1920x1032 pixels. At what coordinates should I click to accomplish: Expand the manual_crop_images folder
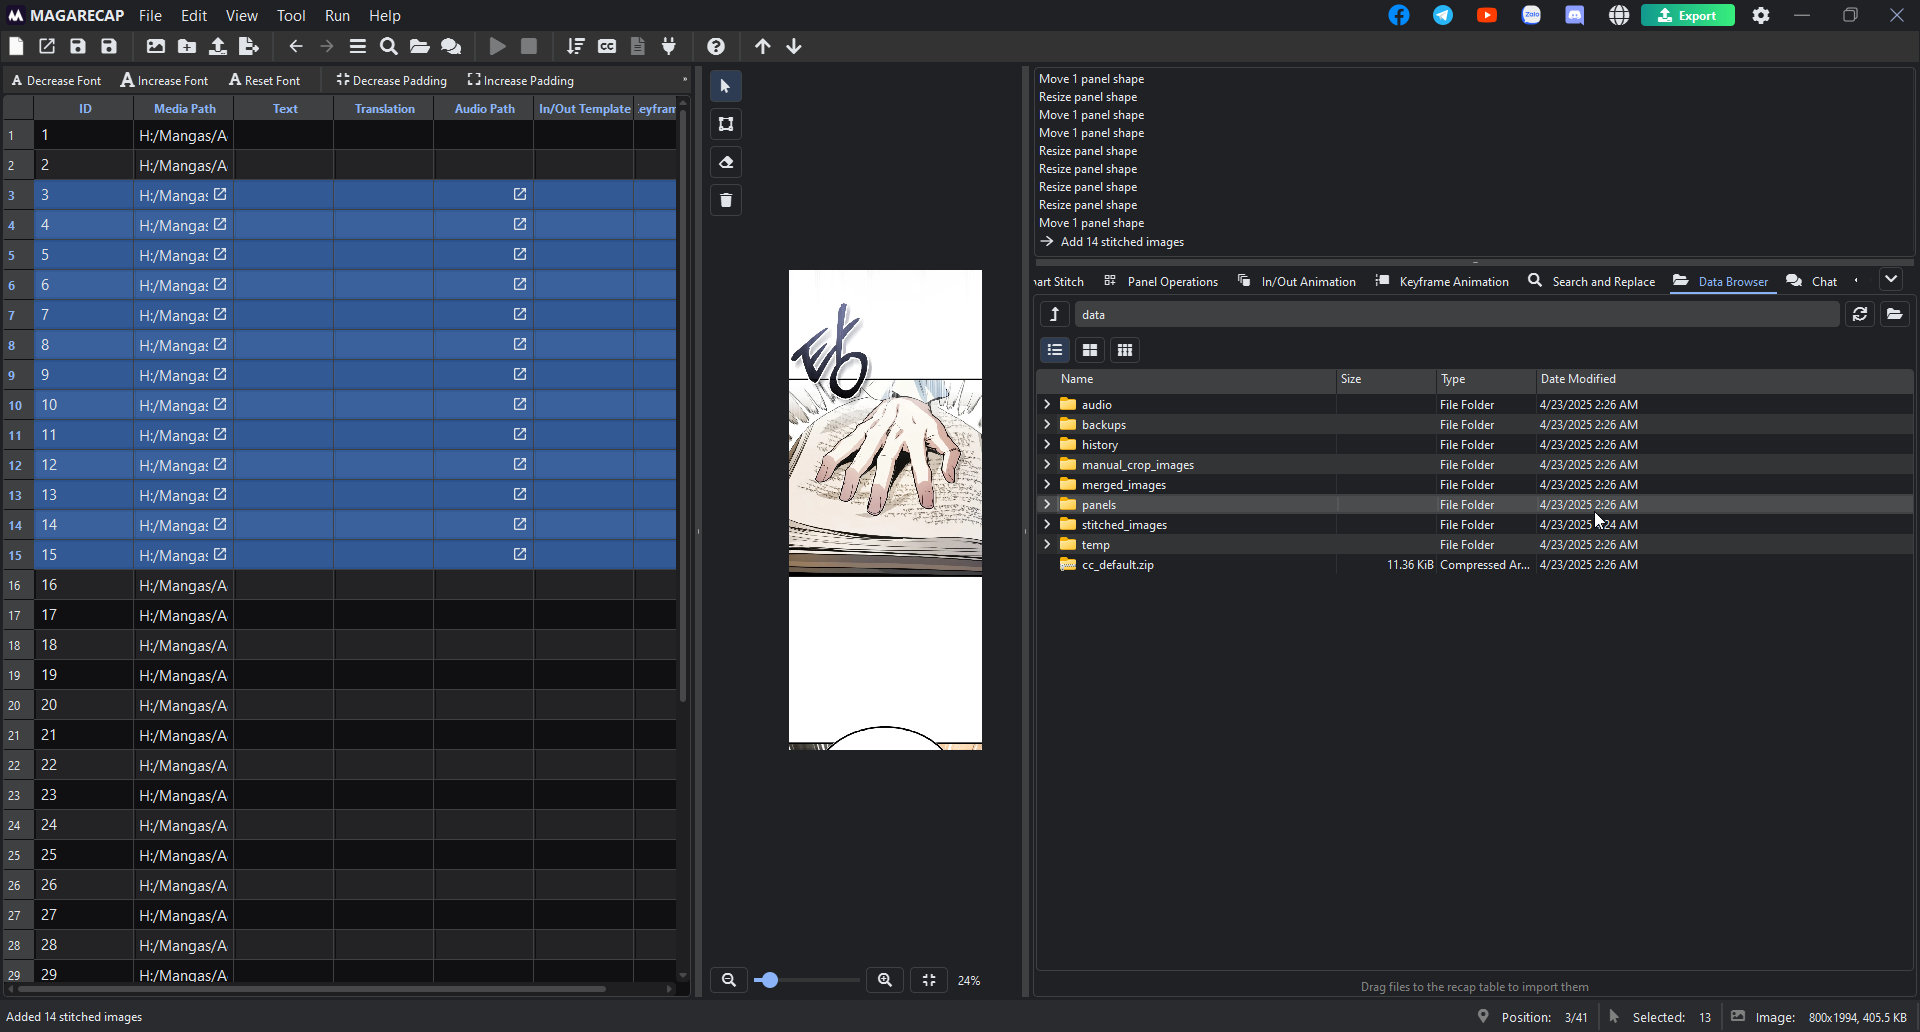[1047, 464]
